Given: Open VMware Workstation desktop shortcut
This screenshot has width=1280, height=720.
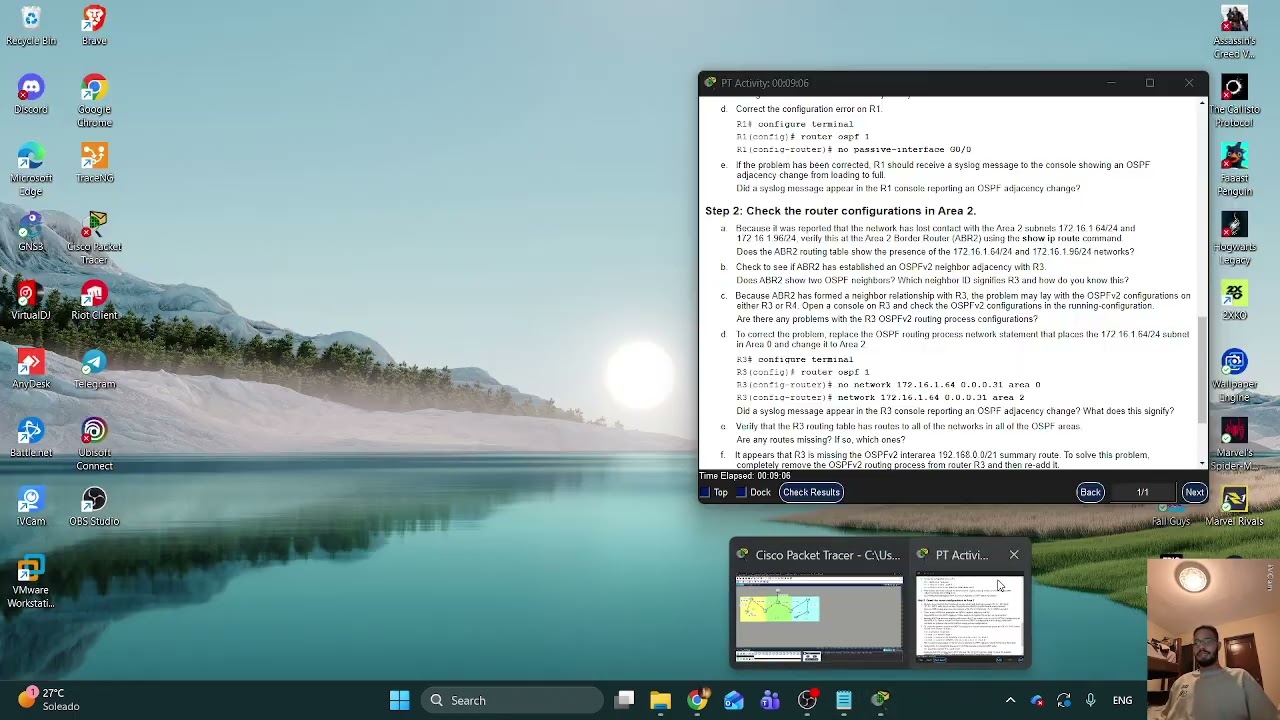Looking at the screenshot, I should [x=31, y=583].
